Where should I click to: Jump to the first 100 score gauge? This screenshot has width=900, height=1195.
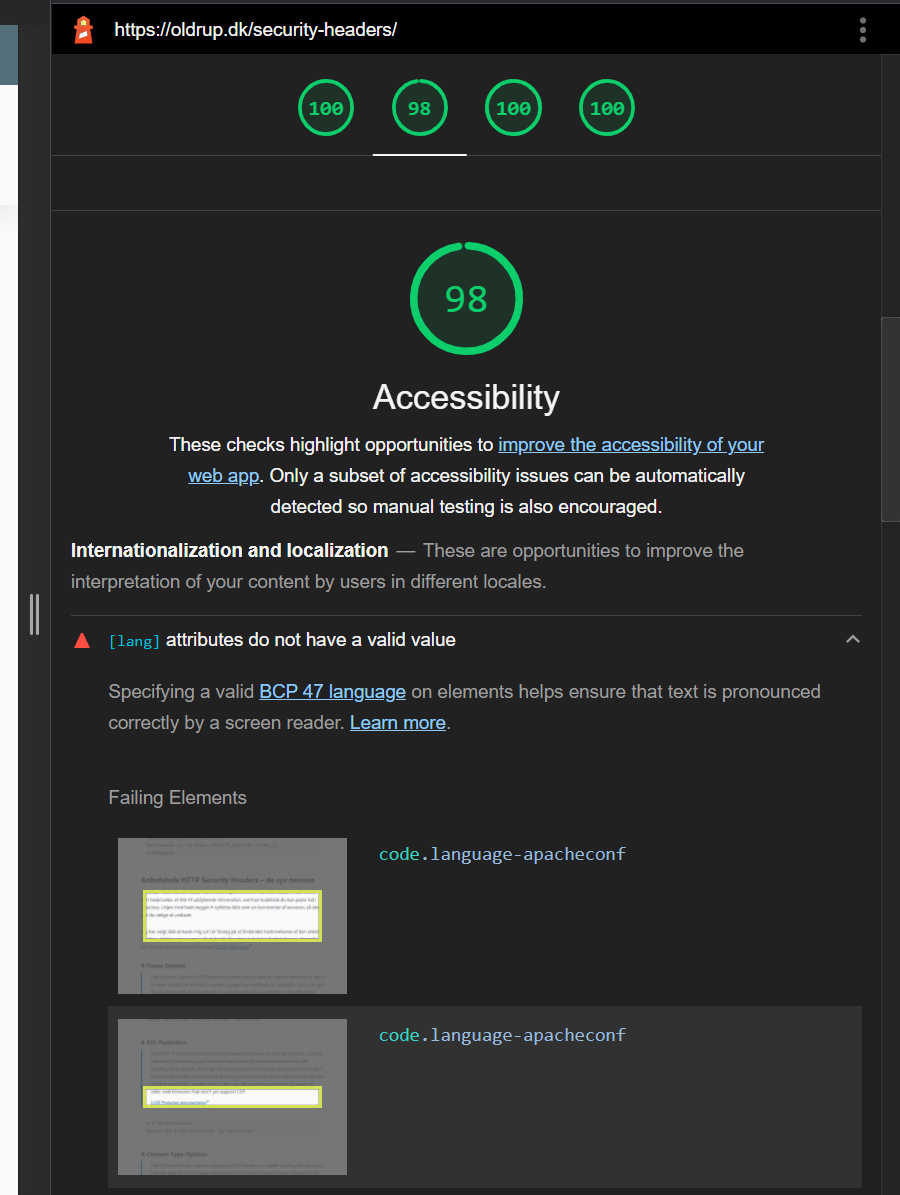point(326,108)
